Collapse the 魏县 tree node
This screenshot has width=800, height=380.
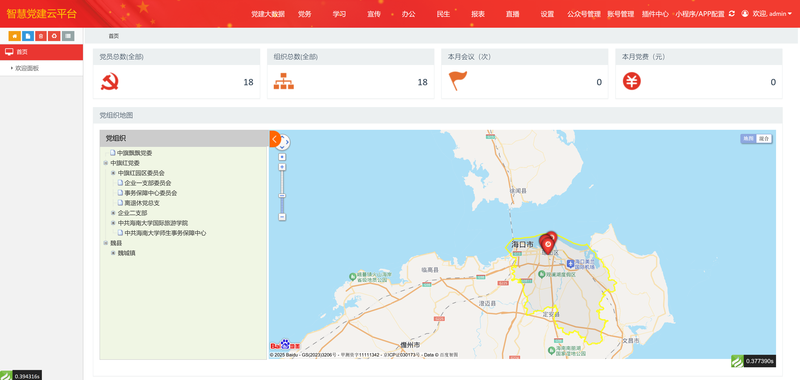coord(106,243)
